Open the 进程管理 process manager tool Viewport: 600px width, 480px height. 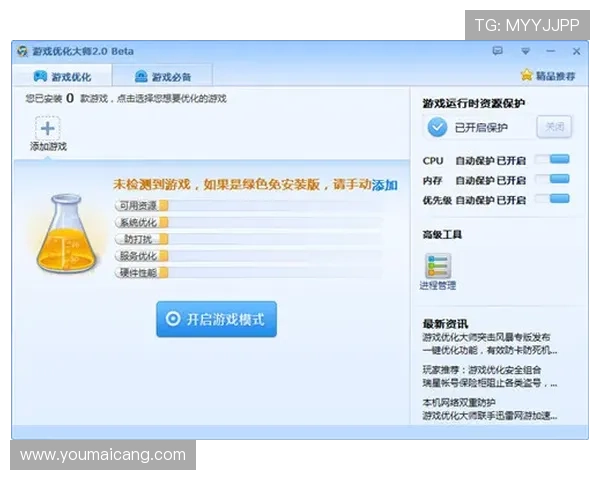pos(438,272)
